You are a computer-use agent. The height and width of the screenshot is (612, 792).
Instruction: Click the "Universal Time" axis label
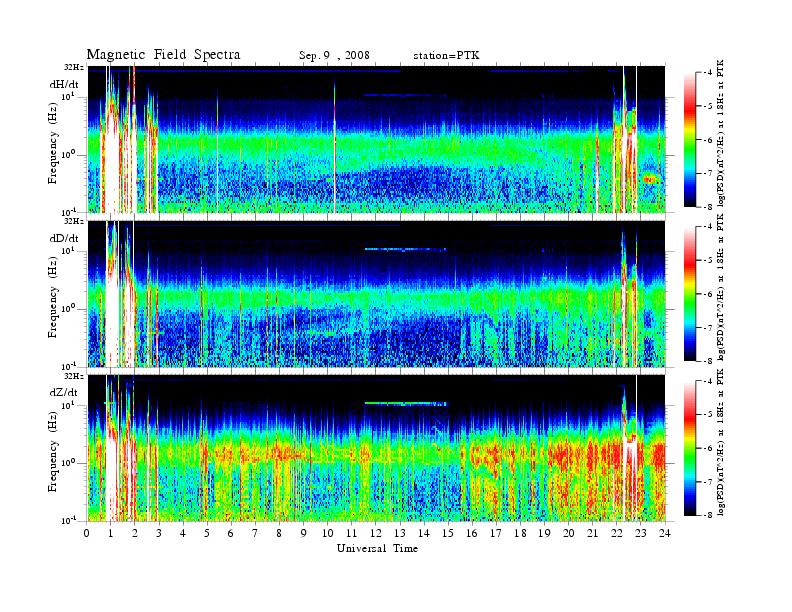click(377, 548)
